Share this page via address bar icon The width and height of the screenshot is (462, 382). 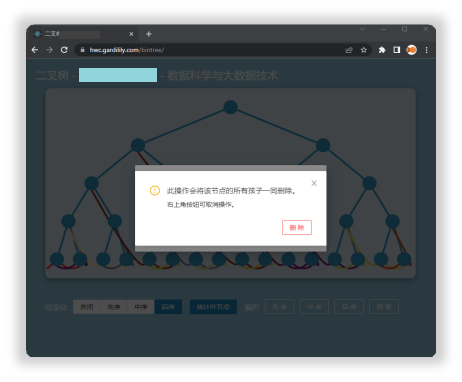tap(349, 50)
